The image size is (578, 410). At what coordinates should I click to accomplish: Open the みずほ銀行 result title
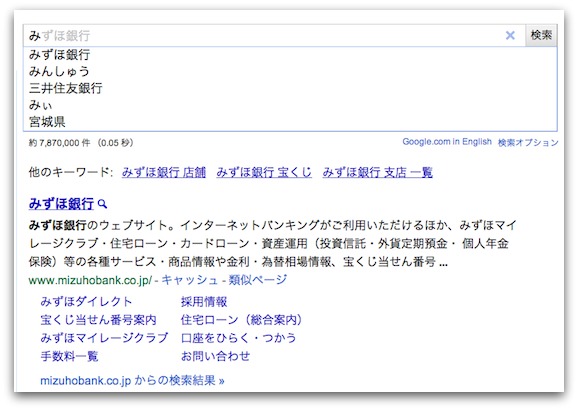point(61,204)
